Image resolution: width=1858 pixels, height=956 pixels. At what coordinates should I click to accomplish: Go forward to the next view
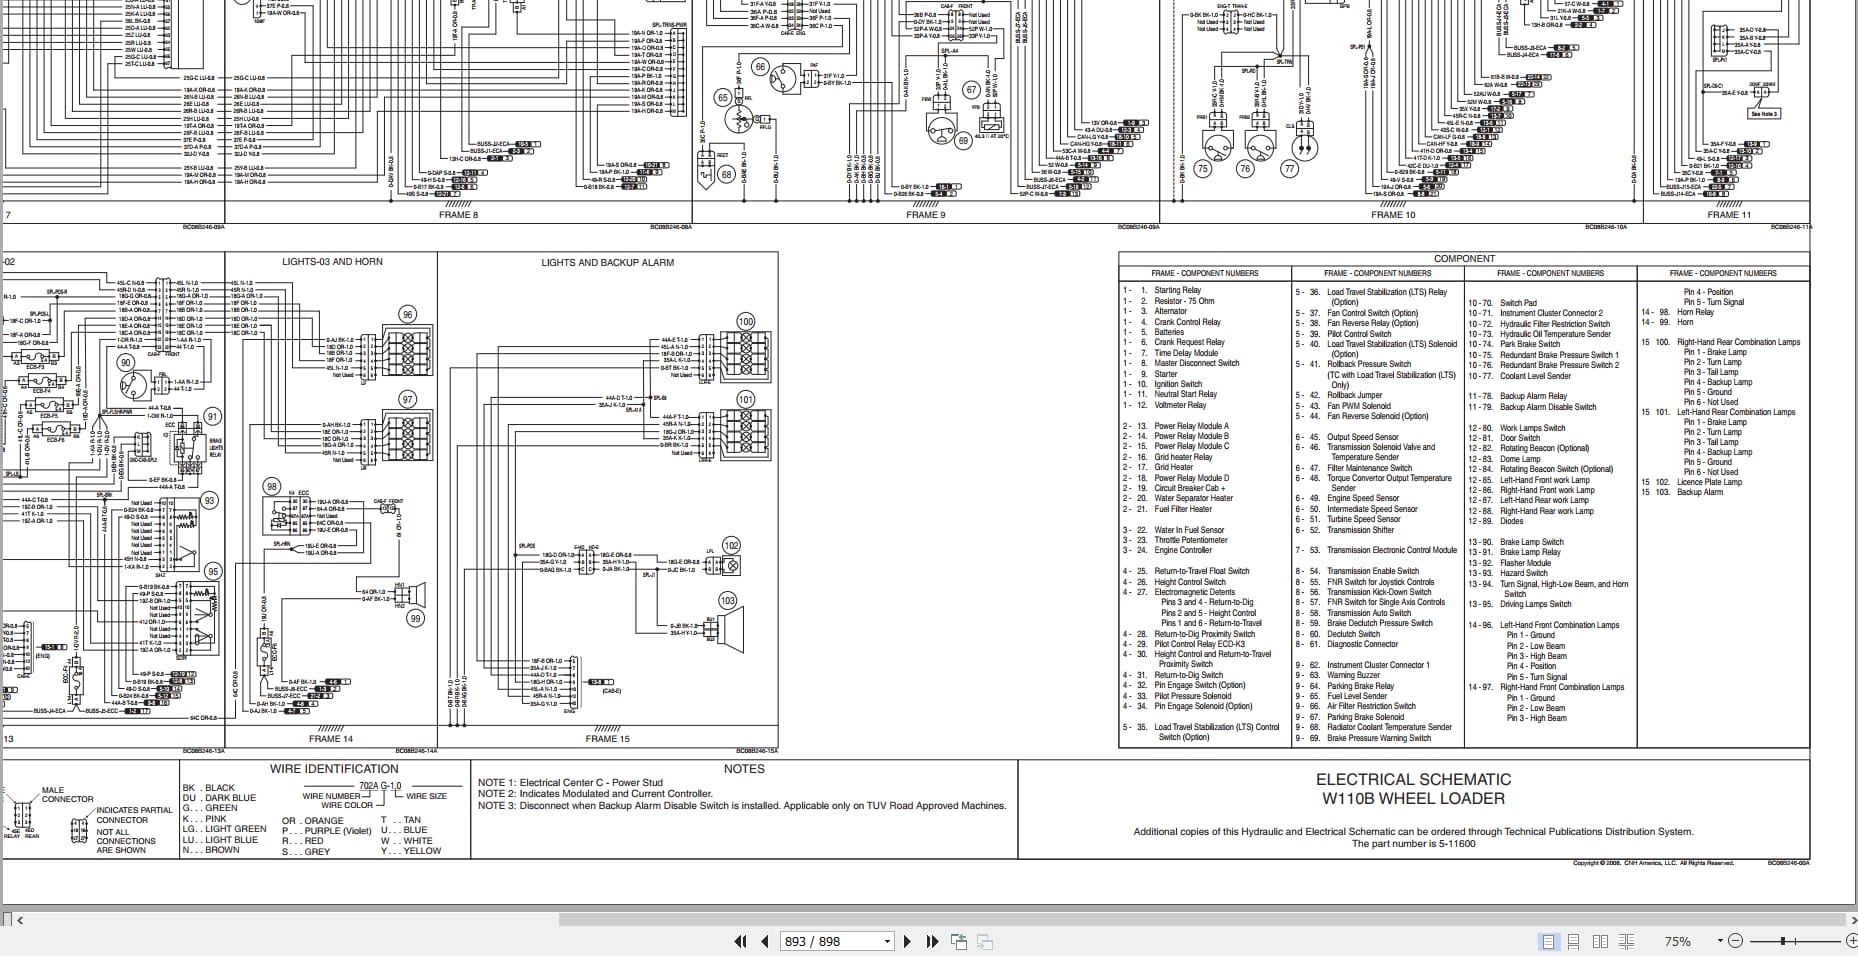[985, 941]
